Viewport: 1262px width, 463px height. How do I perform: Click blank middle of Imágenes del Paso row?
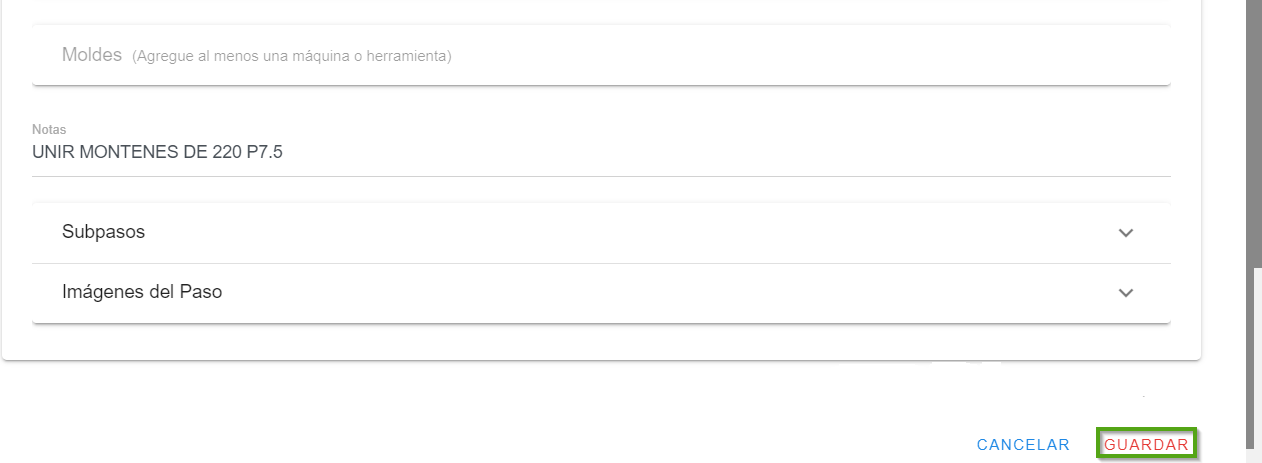[x=600, y=292]
